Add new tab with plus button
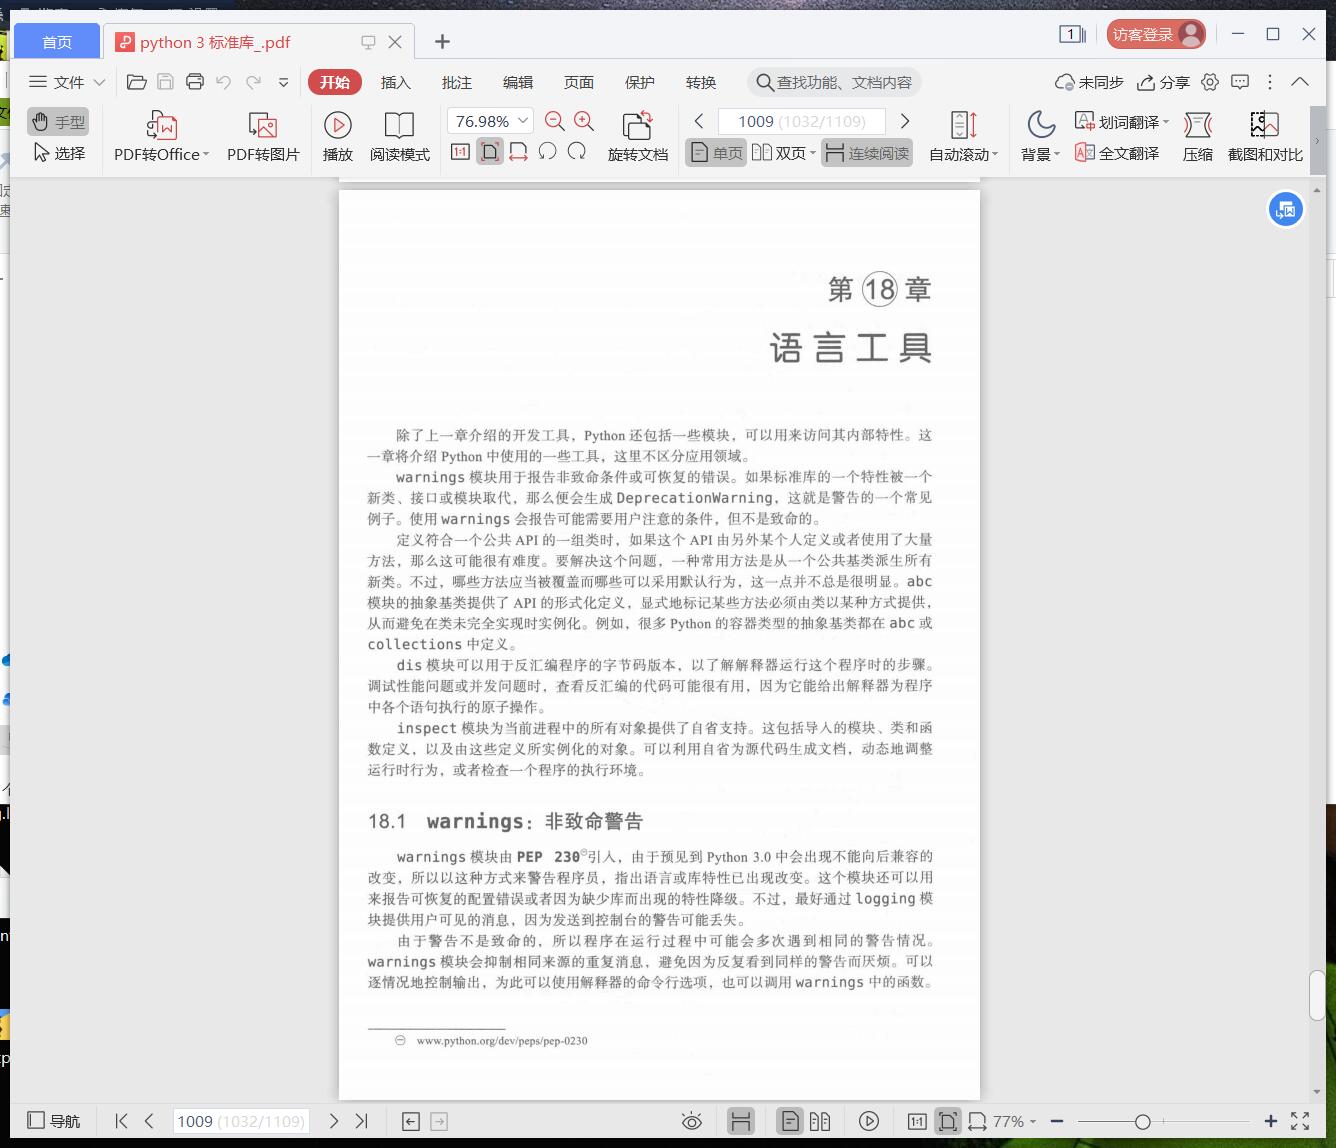 click(442, 41)
